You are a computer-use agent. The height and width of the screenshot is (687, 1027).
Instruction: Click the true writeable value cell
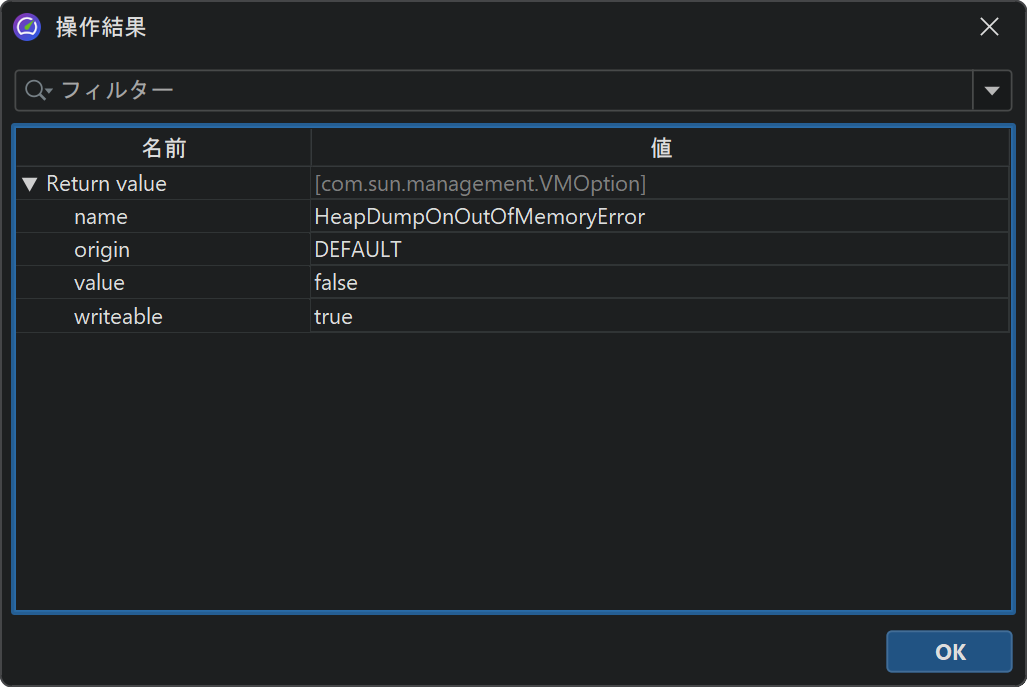[333, 317]
